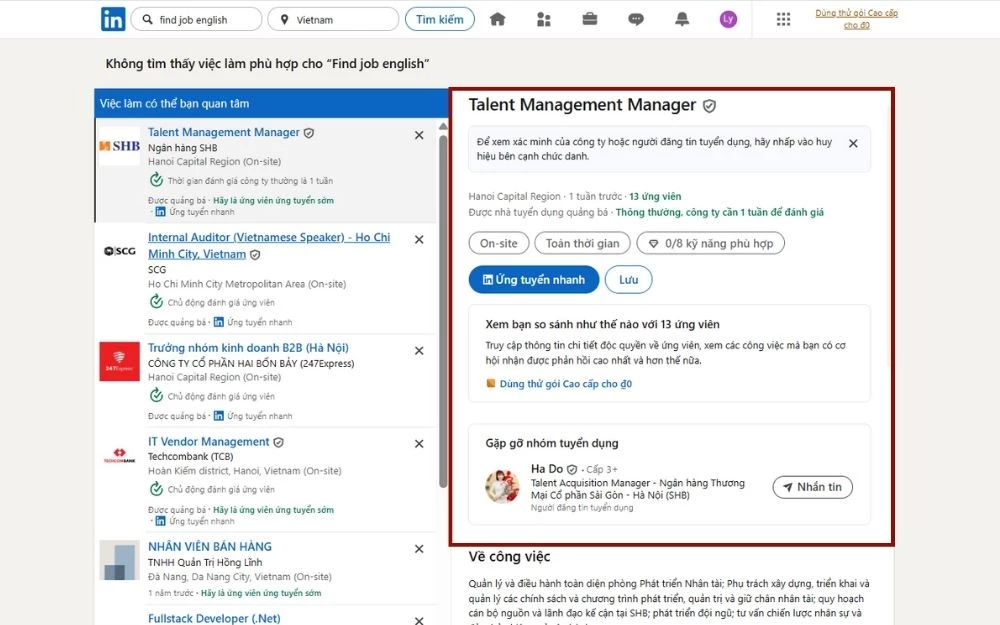Open the My Network icon

coord(543,18)
